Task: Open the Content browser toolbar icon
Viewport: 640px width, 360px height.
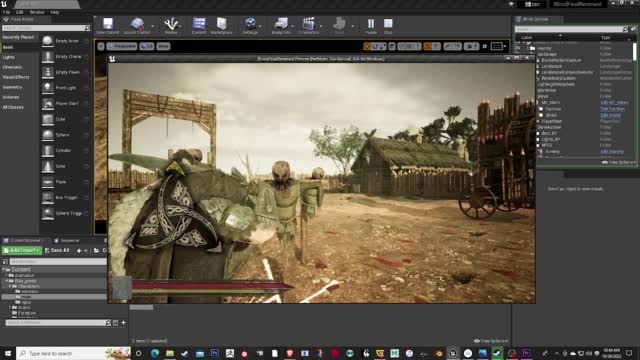Action: pos(199,25)
